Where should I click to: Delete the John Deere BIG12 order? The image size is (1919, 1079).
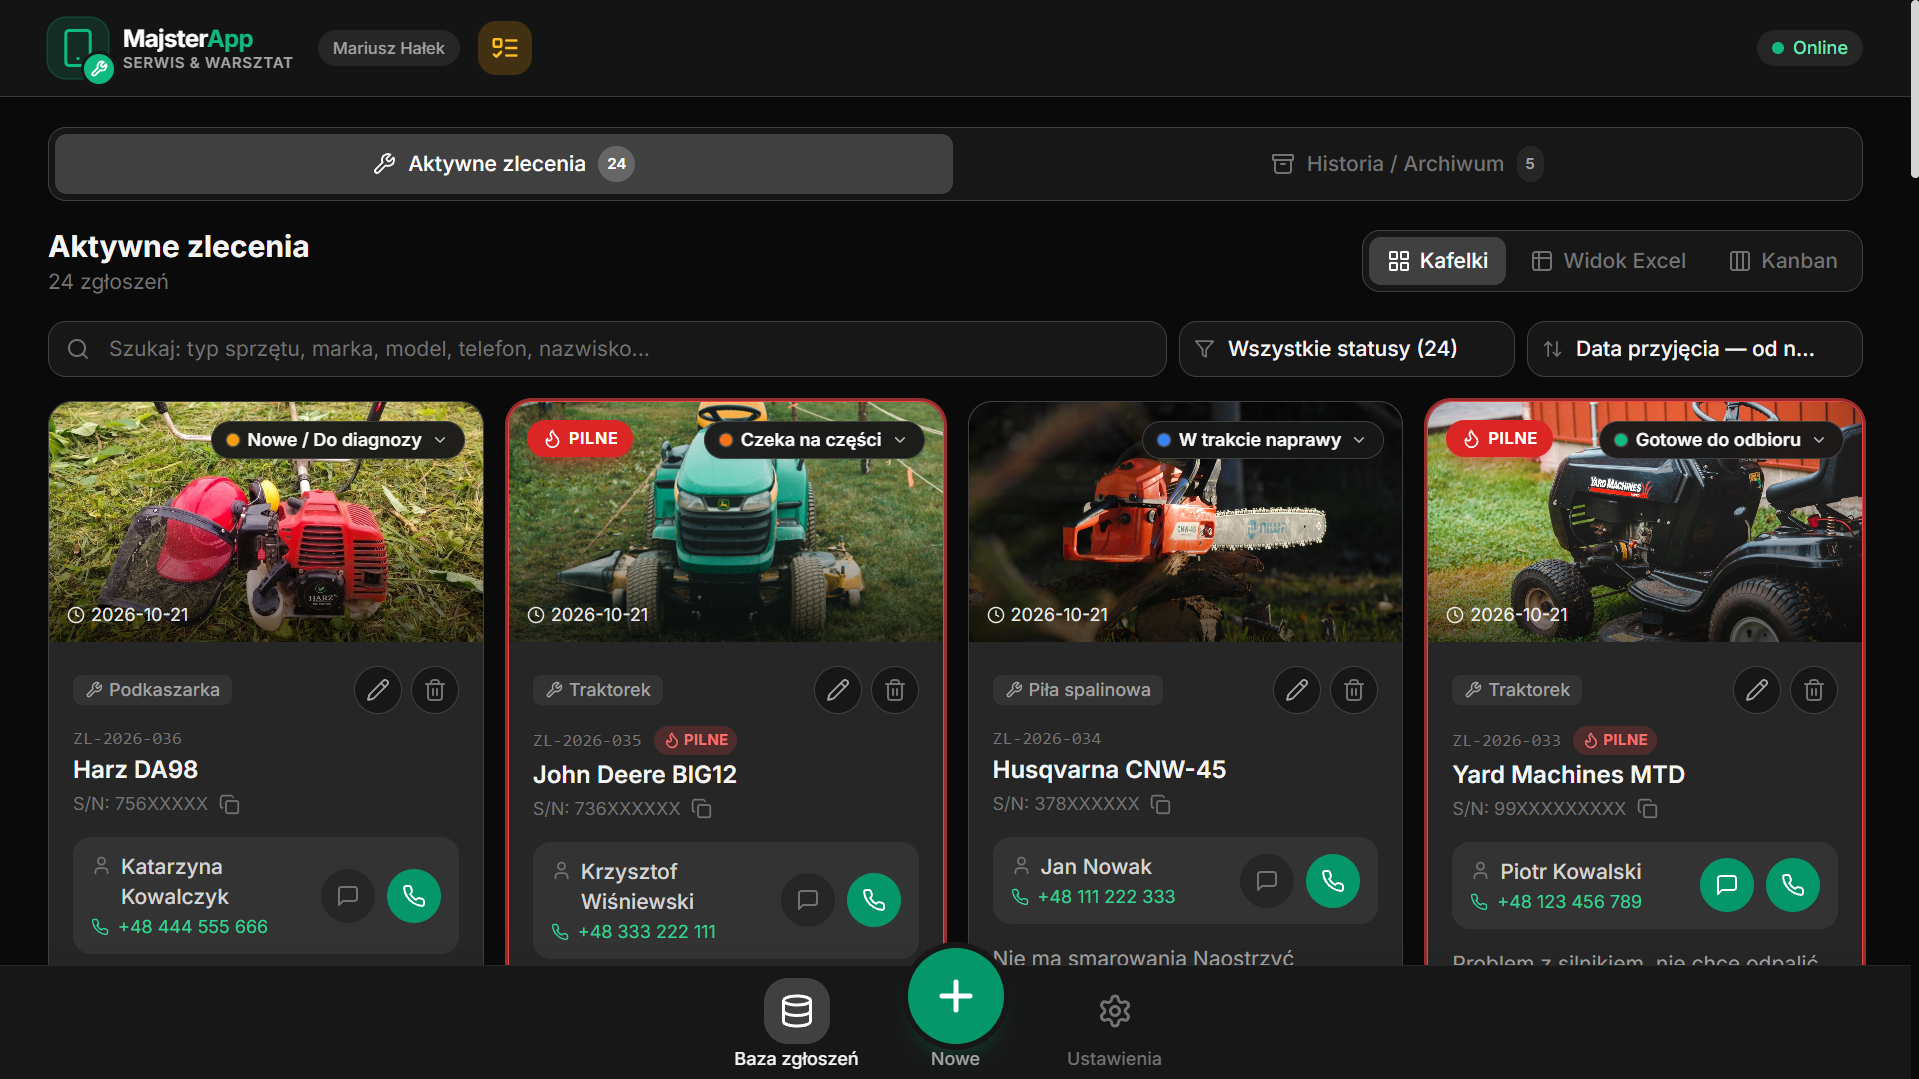[895, 690]
